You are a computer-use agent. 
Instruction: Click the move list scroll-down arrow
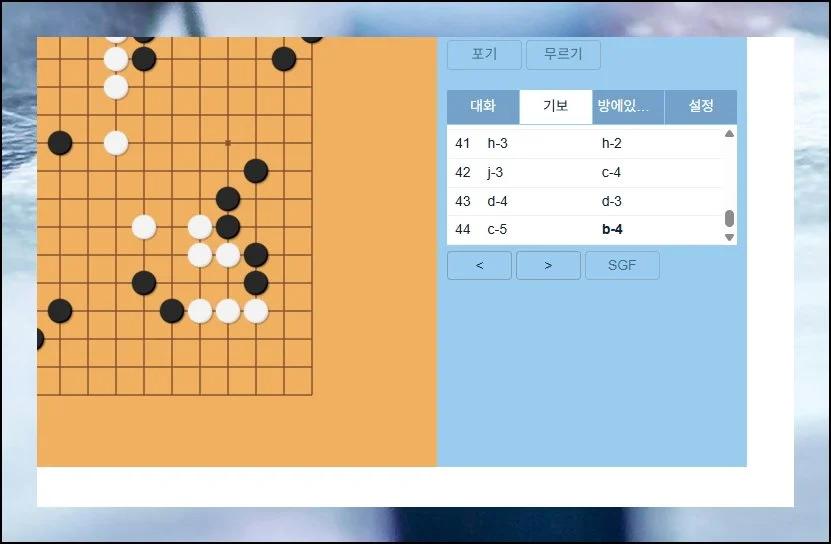coord(729,237)
